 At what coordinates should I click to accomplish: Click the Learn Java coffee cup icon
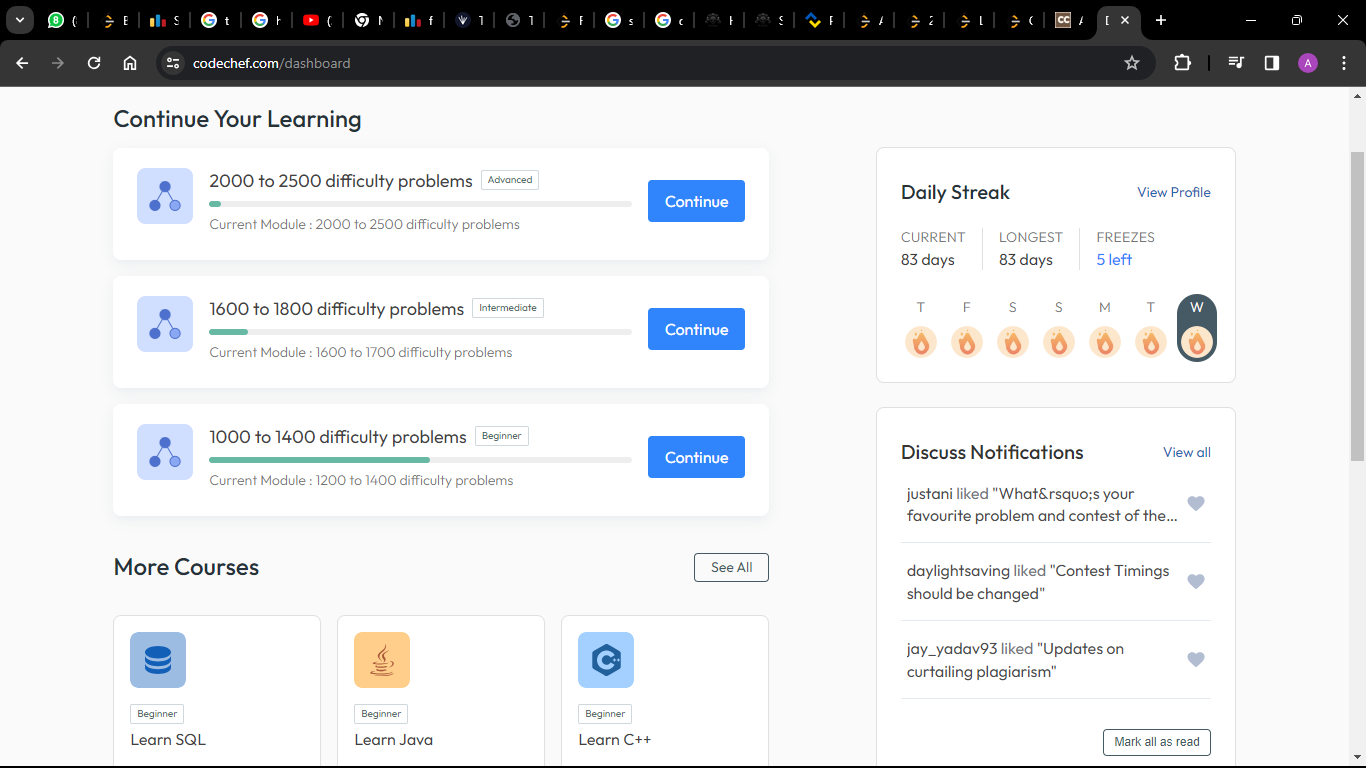pos(382,660)
